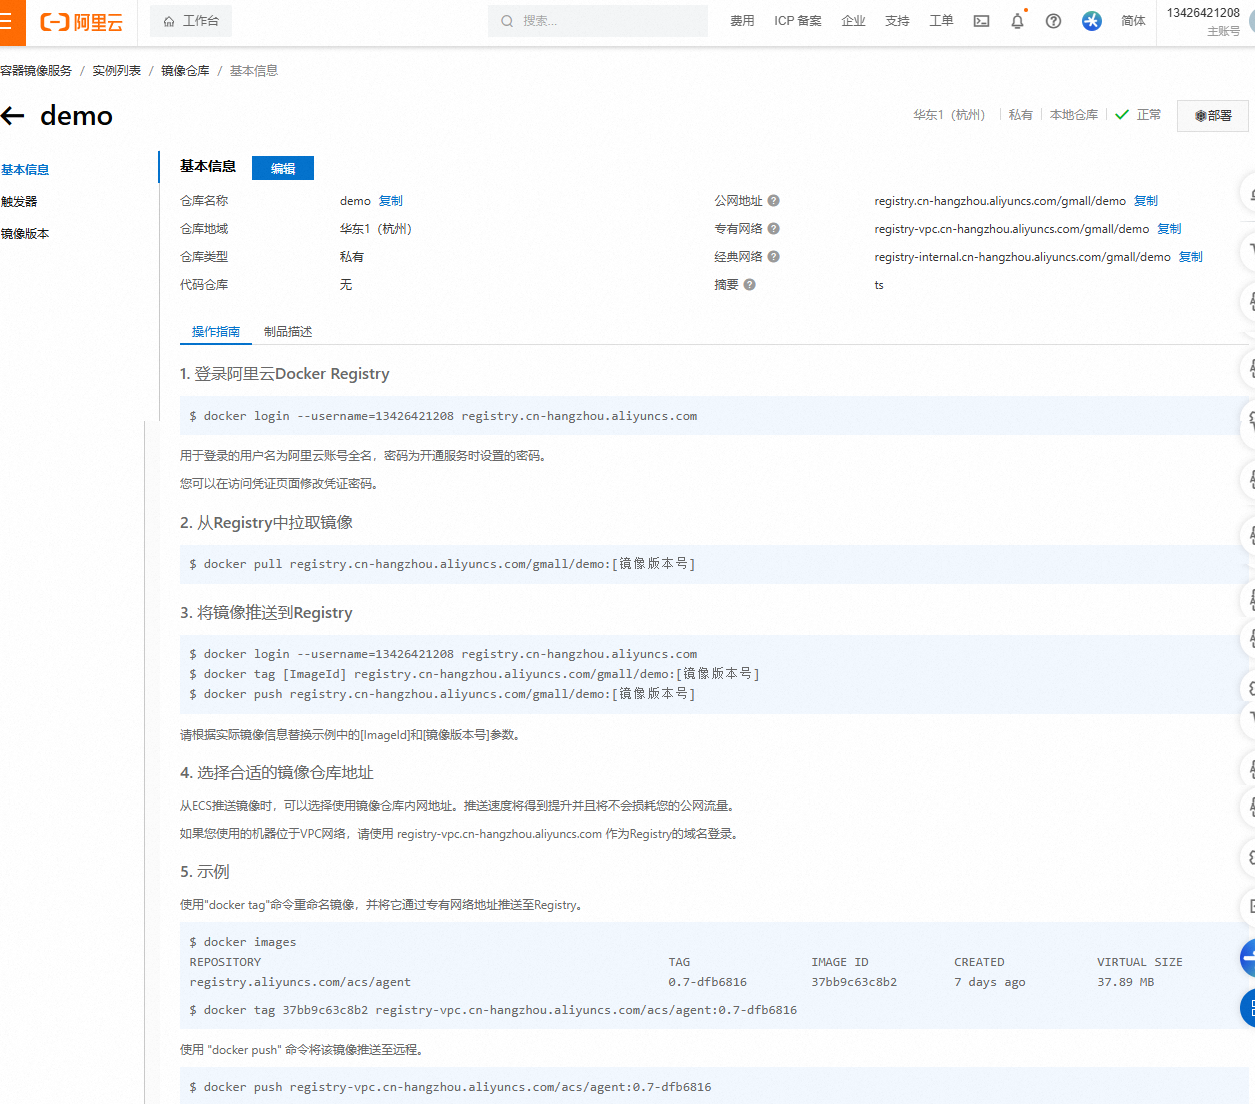Click the TAG value 0.7-dfb6816 cell
Screen dimensions: 1255x1104
tap(707, 982)
